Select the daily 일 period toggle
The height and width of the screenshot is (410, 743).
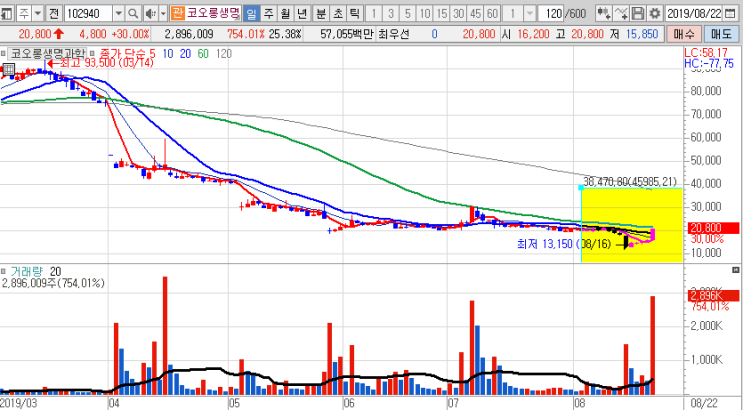point(251,13)
